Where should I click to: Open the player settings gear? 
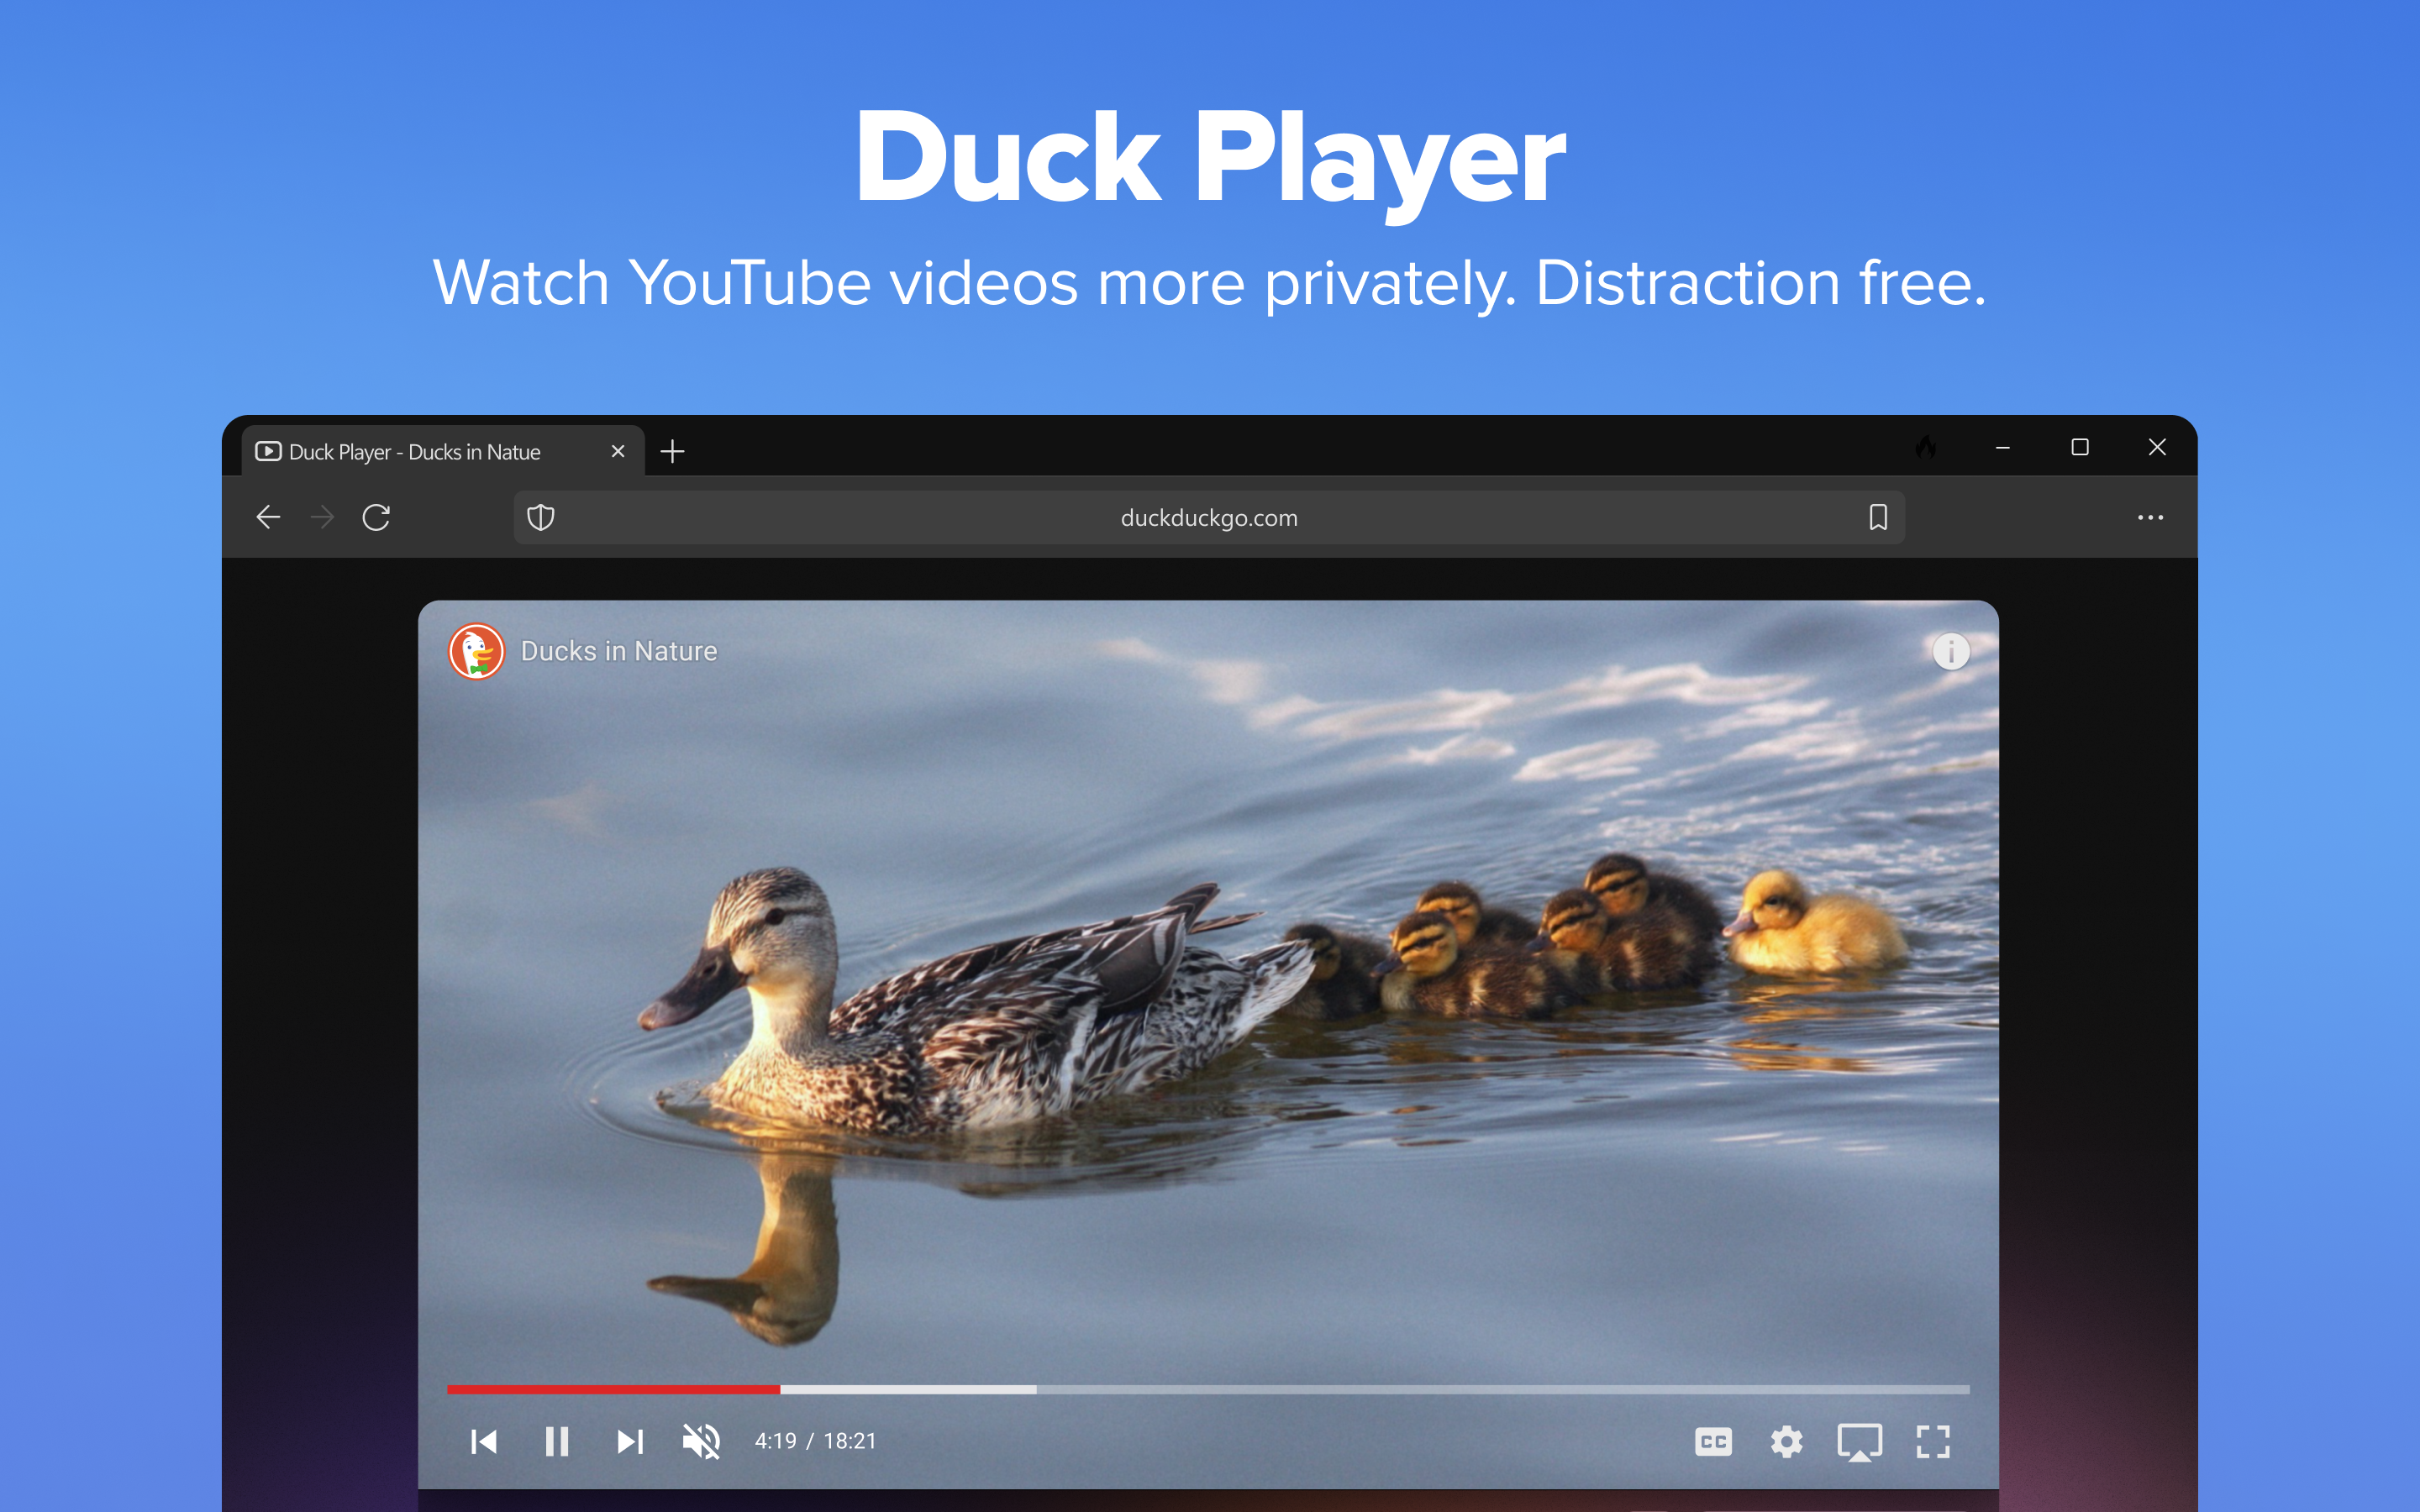(x=1788, y=1441)
